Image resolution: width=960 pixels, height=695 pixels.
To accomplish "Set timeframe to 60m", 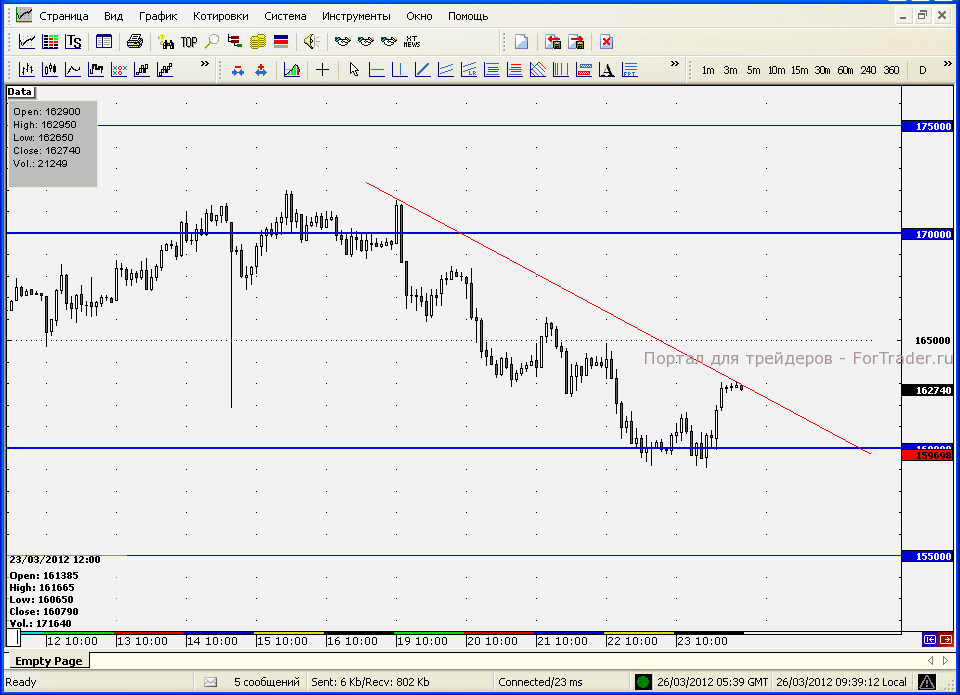I will point(845,70).
